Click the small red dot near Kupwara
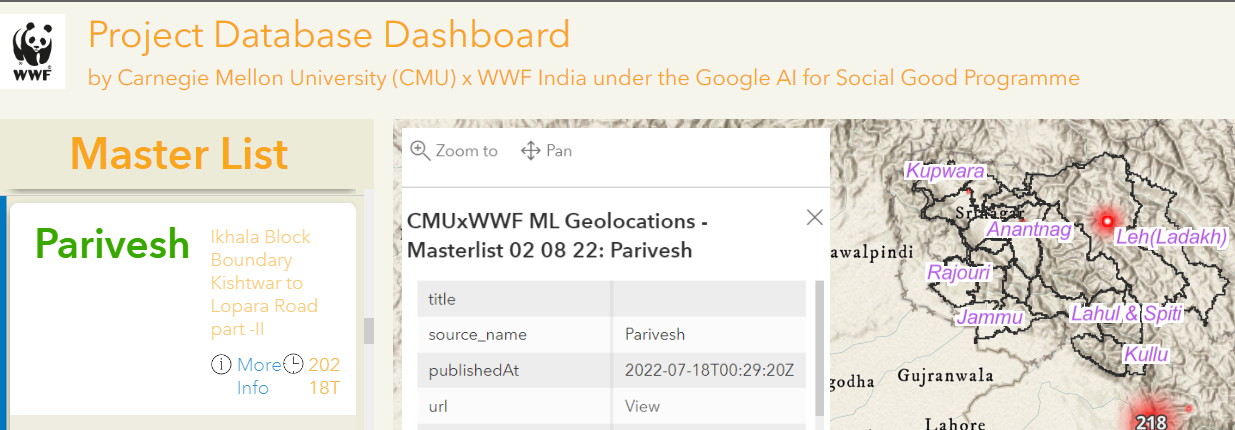1235x430 pixels. [968, 189]
